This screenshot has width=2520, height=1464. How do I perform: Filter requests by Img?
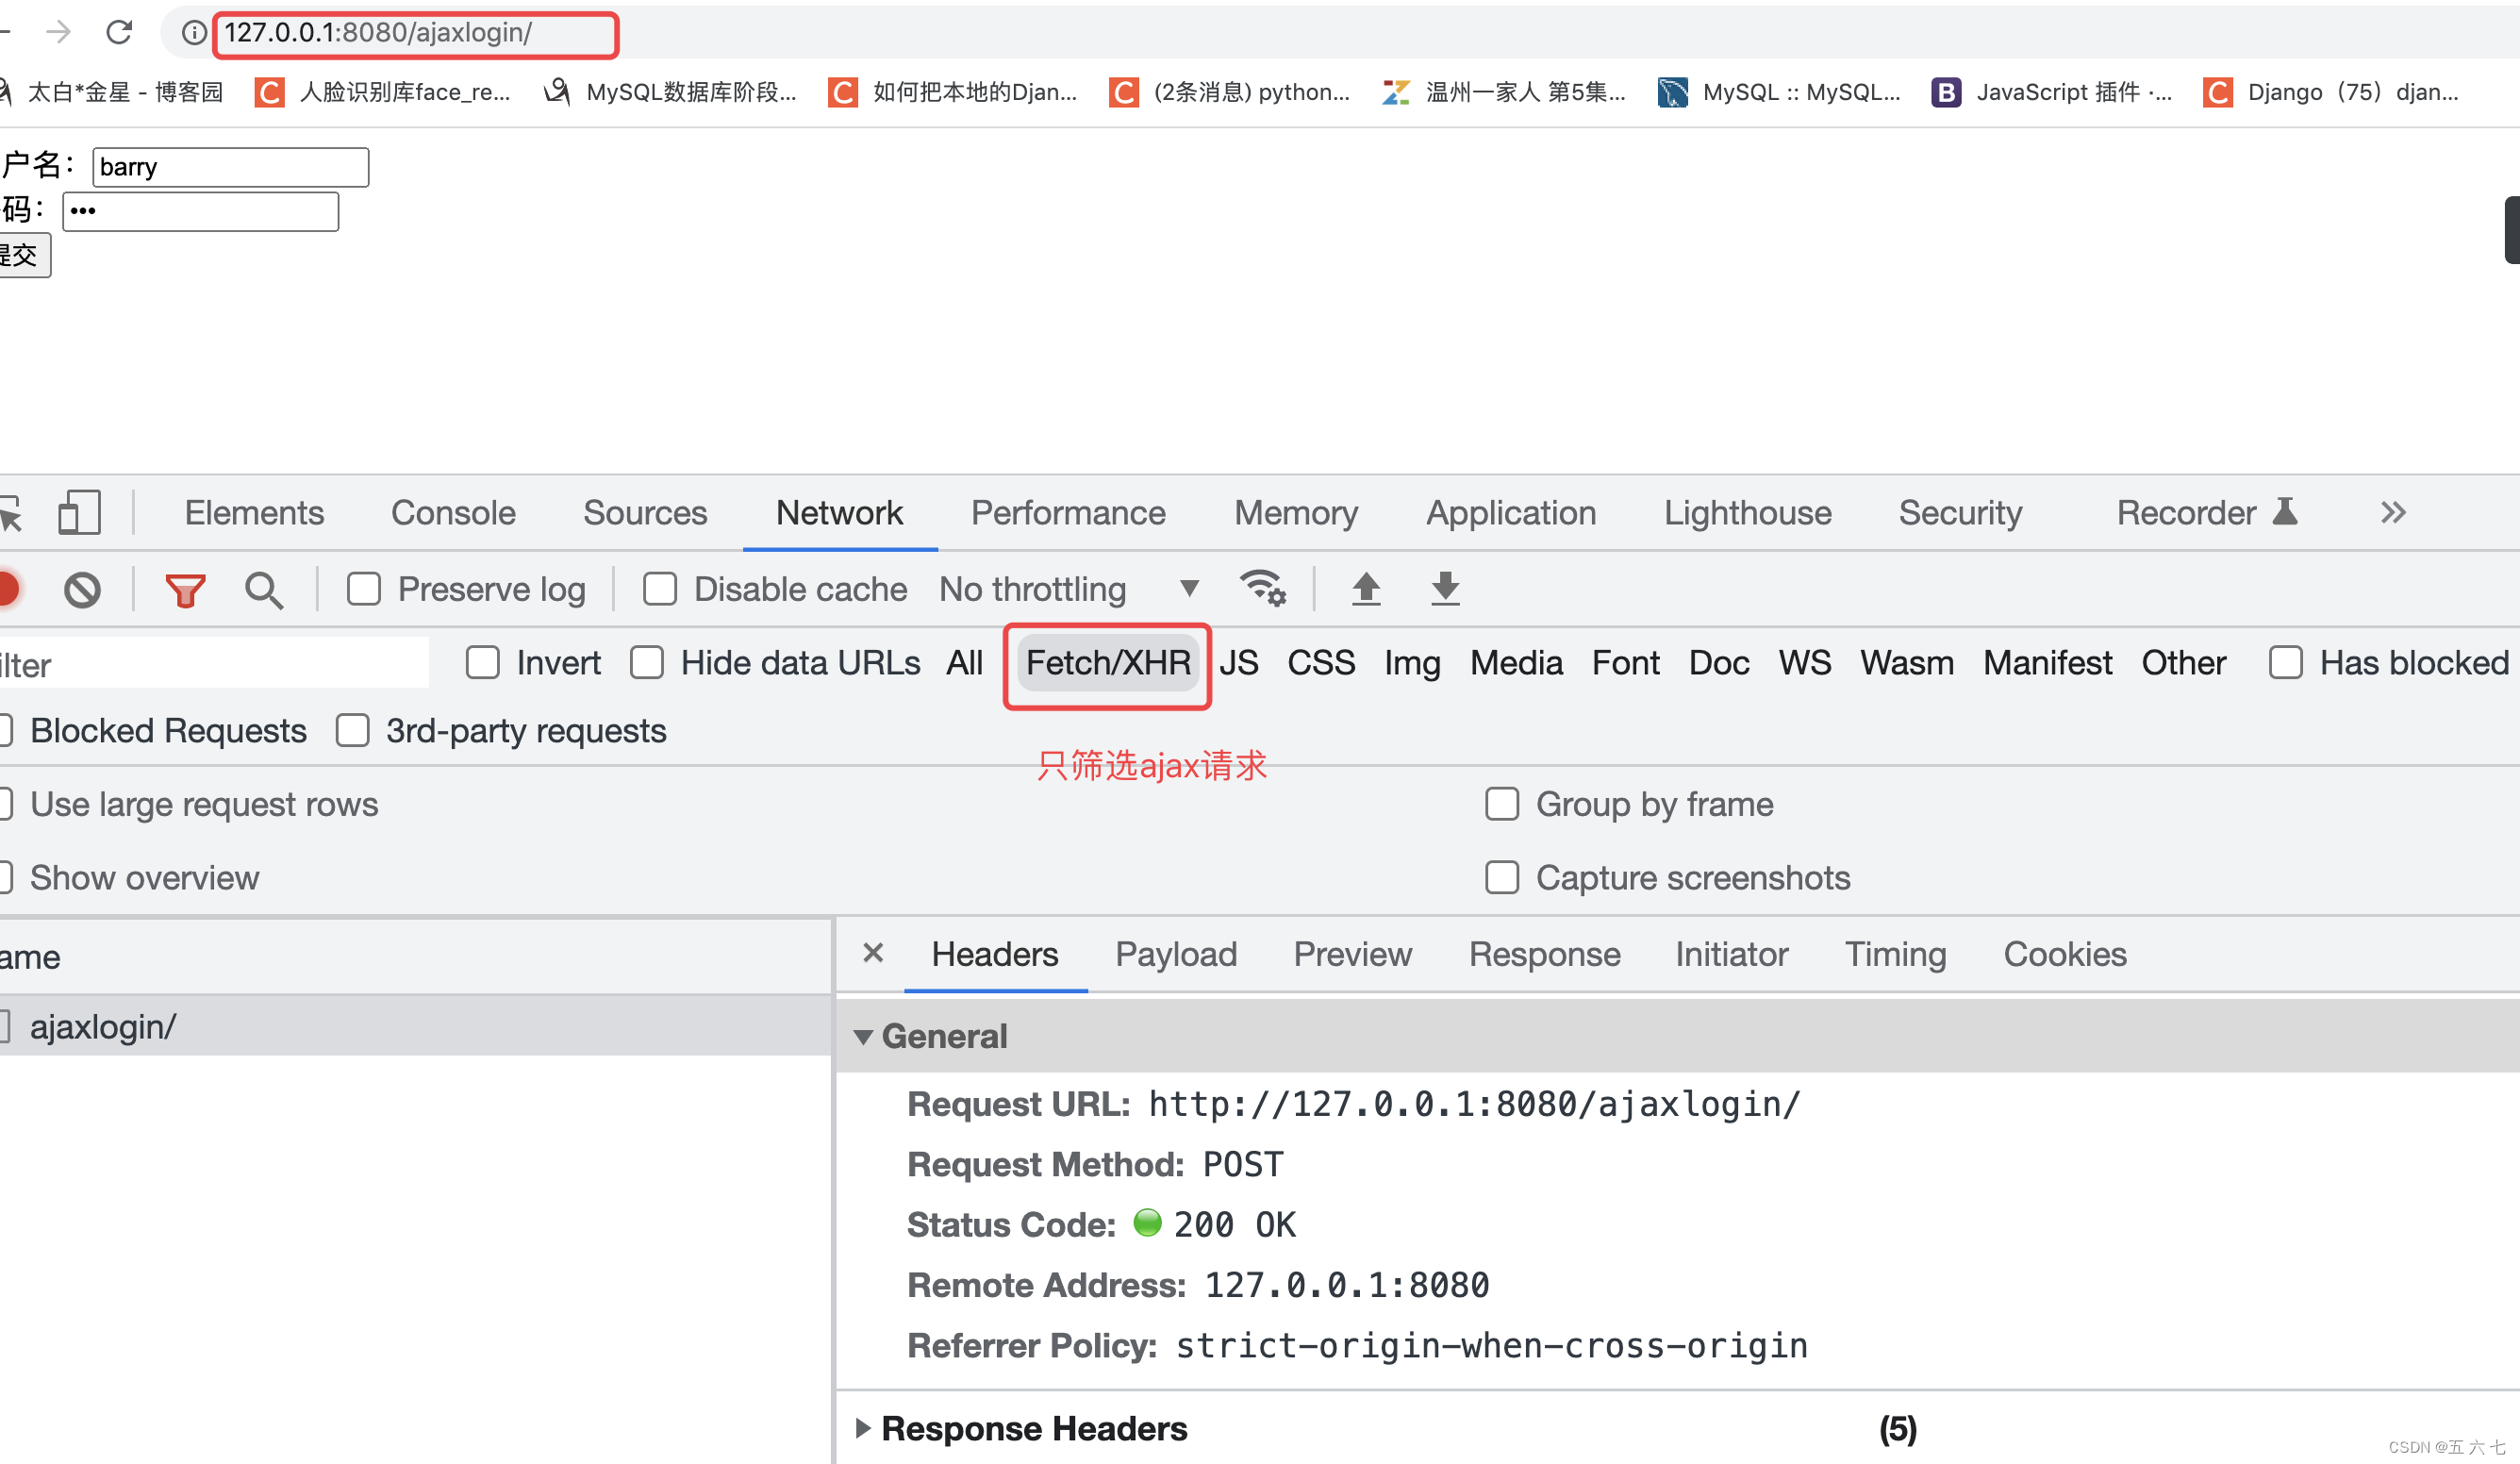click(x=1412, y=662)
